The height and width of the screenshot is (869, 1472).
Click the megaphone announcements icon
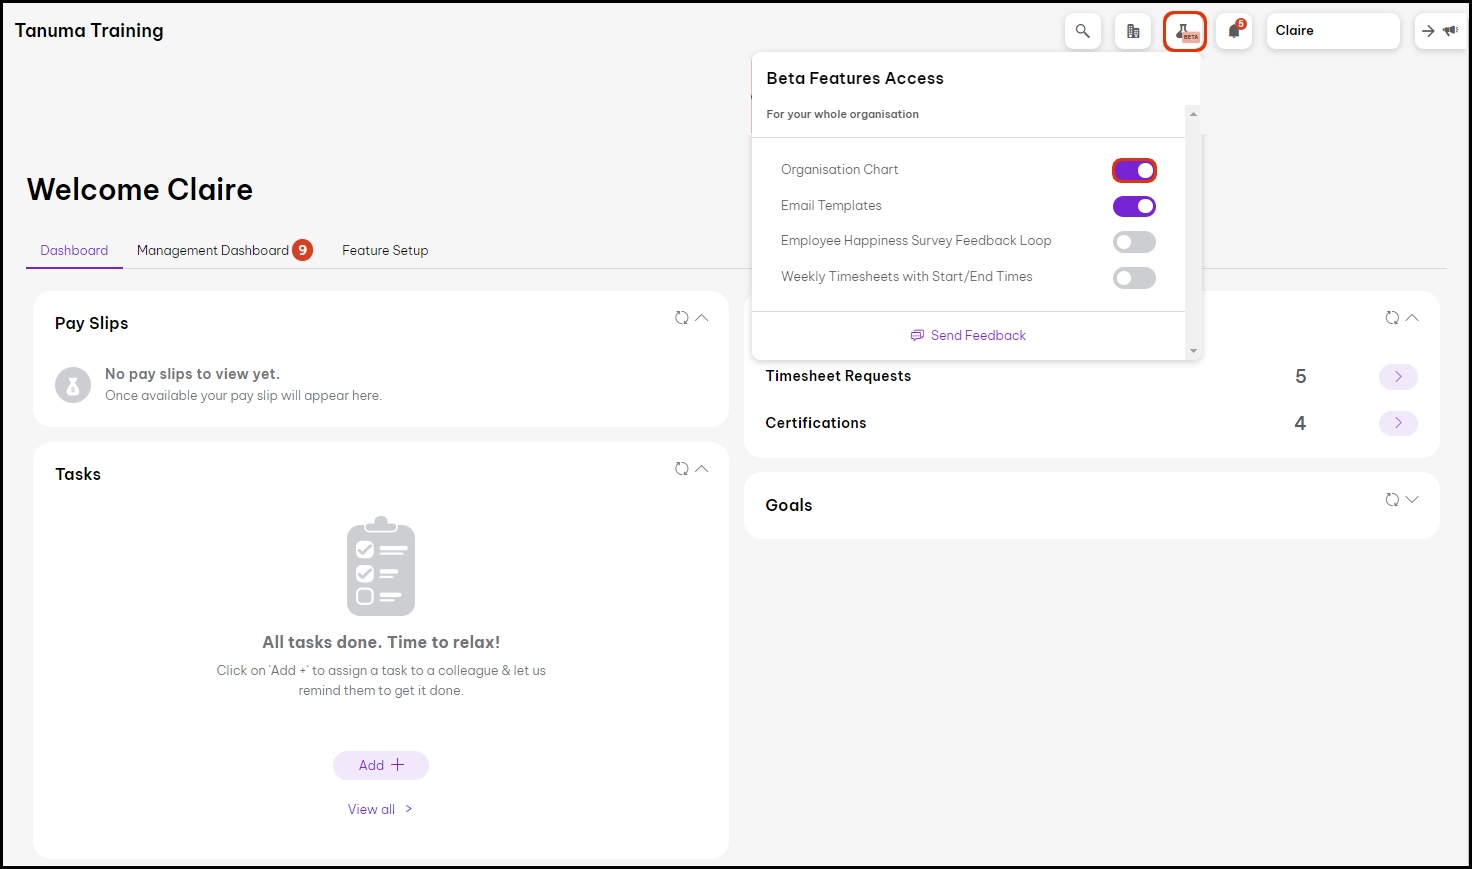coord(1450,31)
